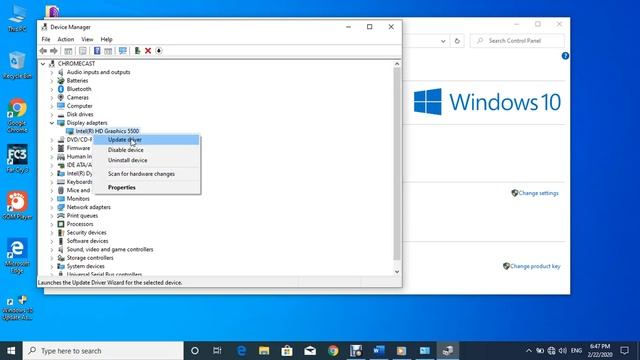Open Task View on taskbar
The width and height of the screenshot is (640, 360).
point(217,351)
